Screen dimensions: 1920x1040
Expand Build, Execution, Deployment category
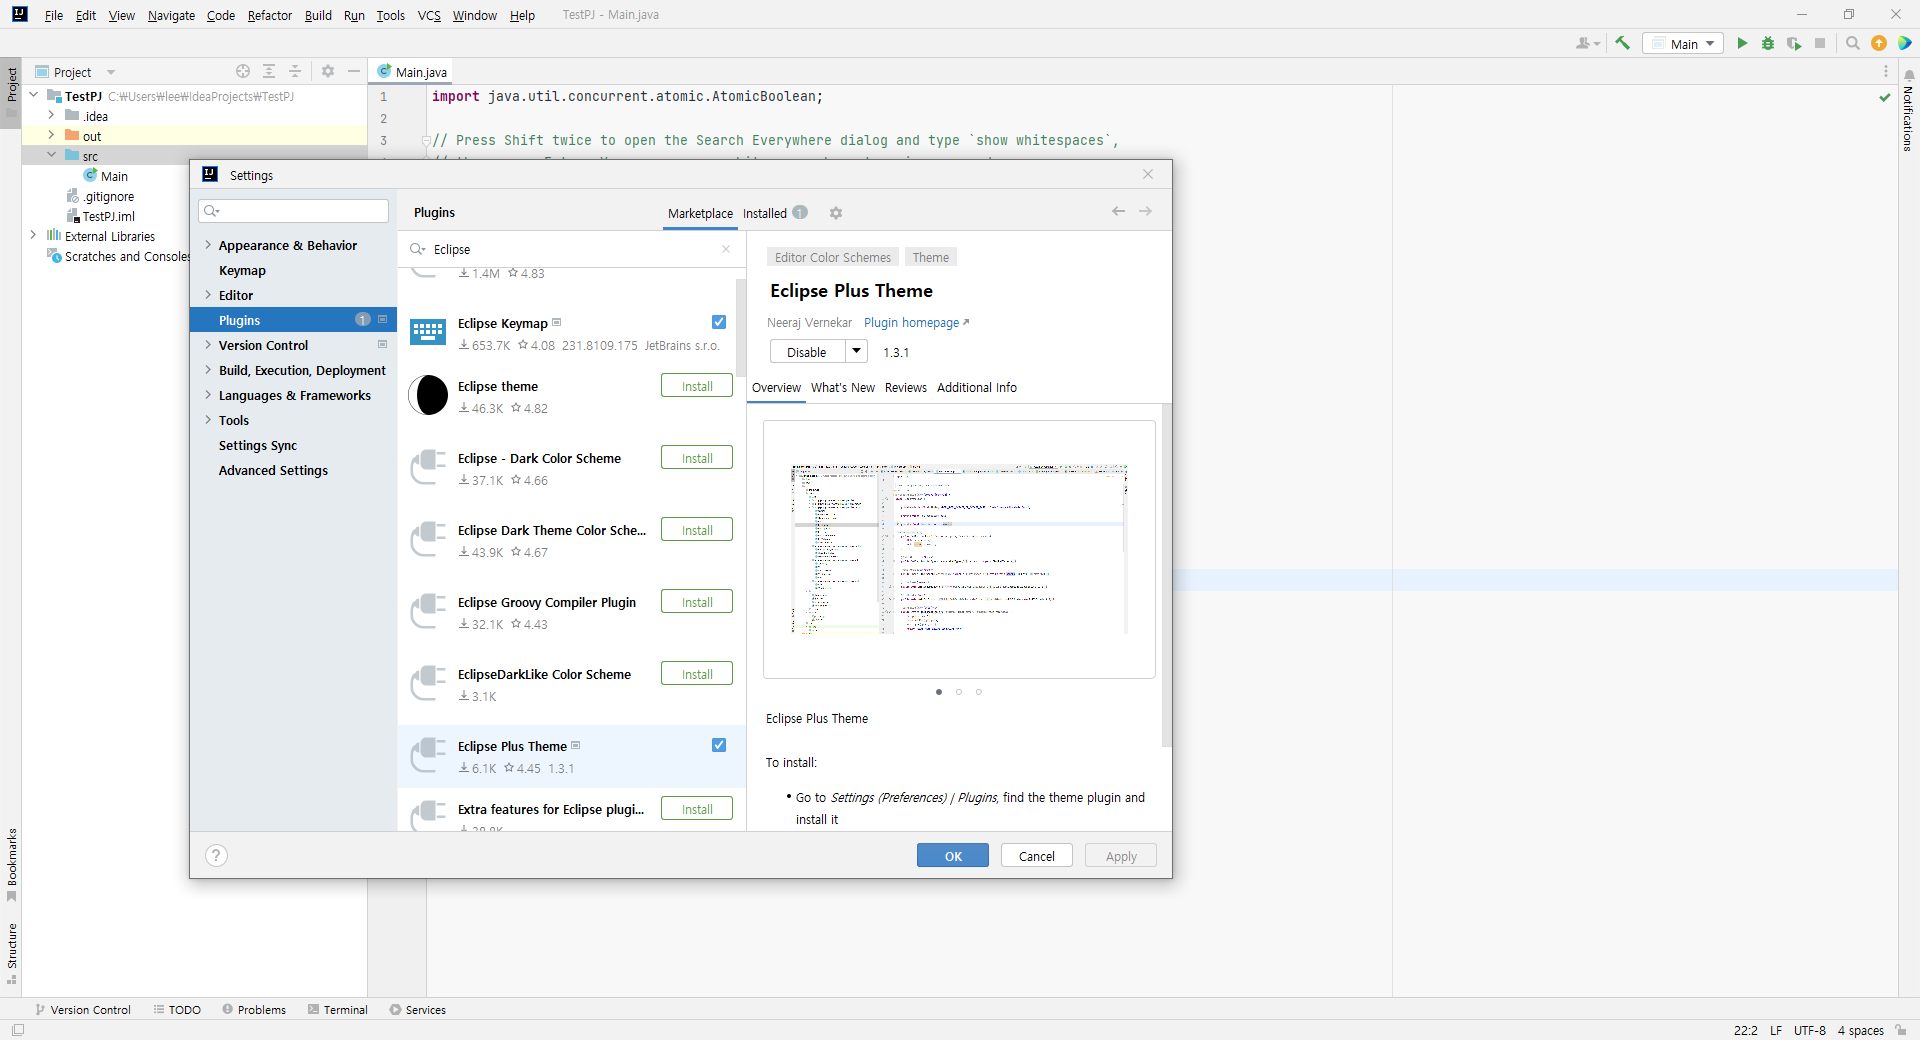click(x=208, y=370)
